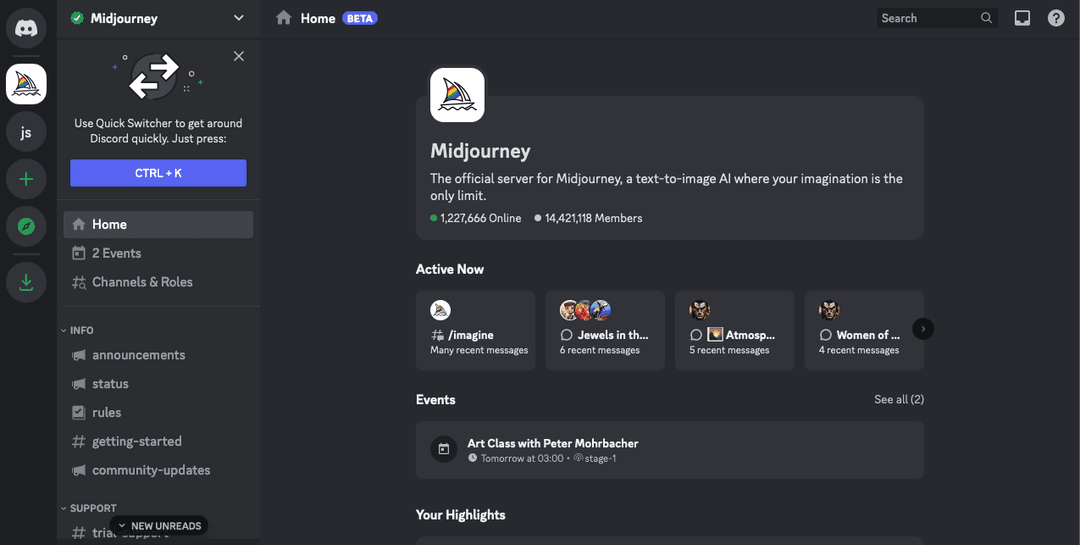Open Channels & Roles menu item
The width and height of the screenshot is (1080, 545).
142,282
